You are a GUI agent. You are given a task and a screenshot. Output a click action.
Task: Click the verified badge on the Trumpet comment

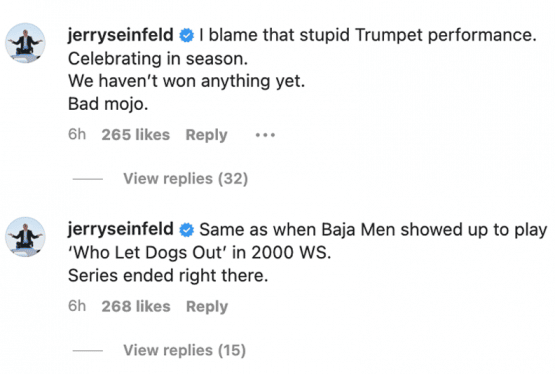pyautogui.click(x=187, y=35)
